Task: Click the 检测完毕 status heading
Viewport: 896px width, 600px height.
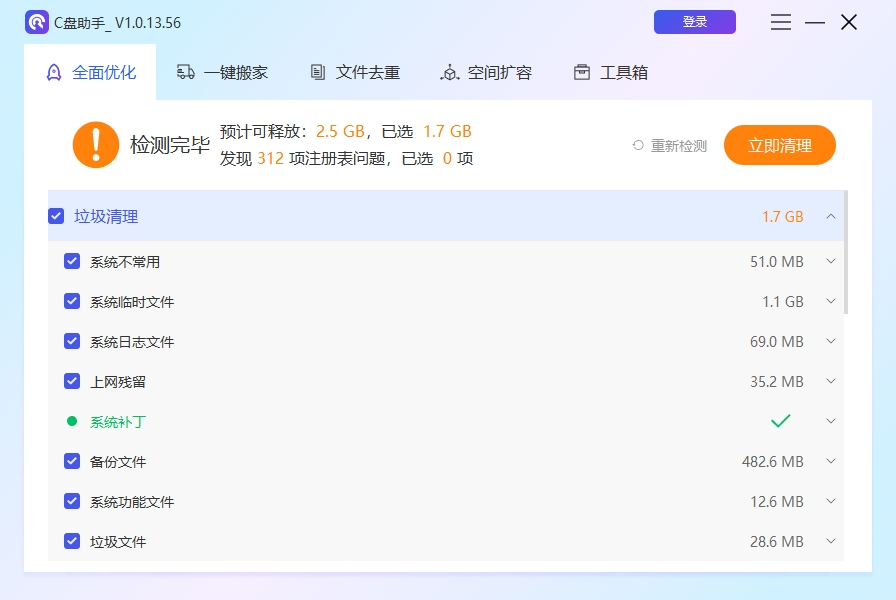Action: 170,145
